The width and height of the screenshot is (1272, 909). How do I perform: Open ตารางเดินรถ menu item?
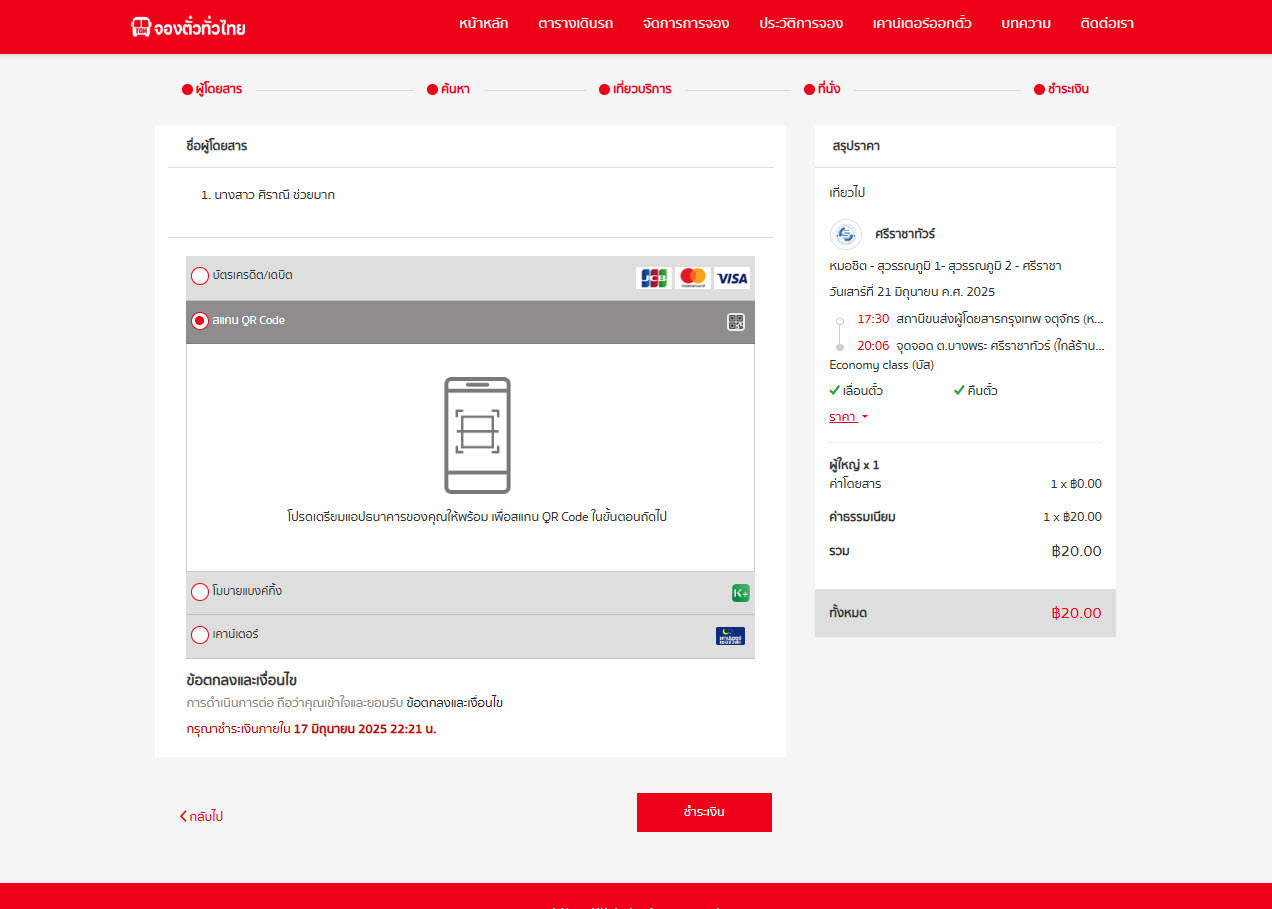click(575, 23)
